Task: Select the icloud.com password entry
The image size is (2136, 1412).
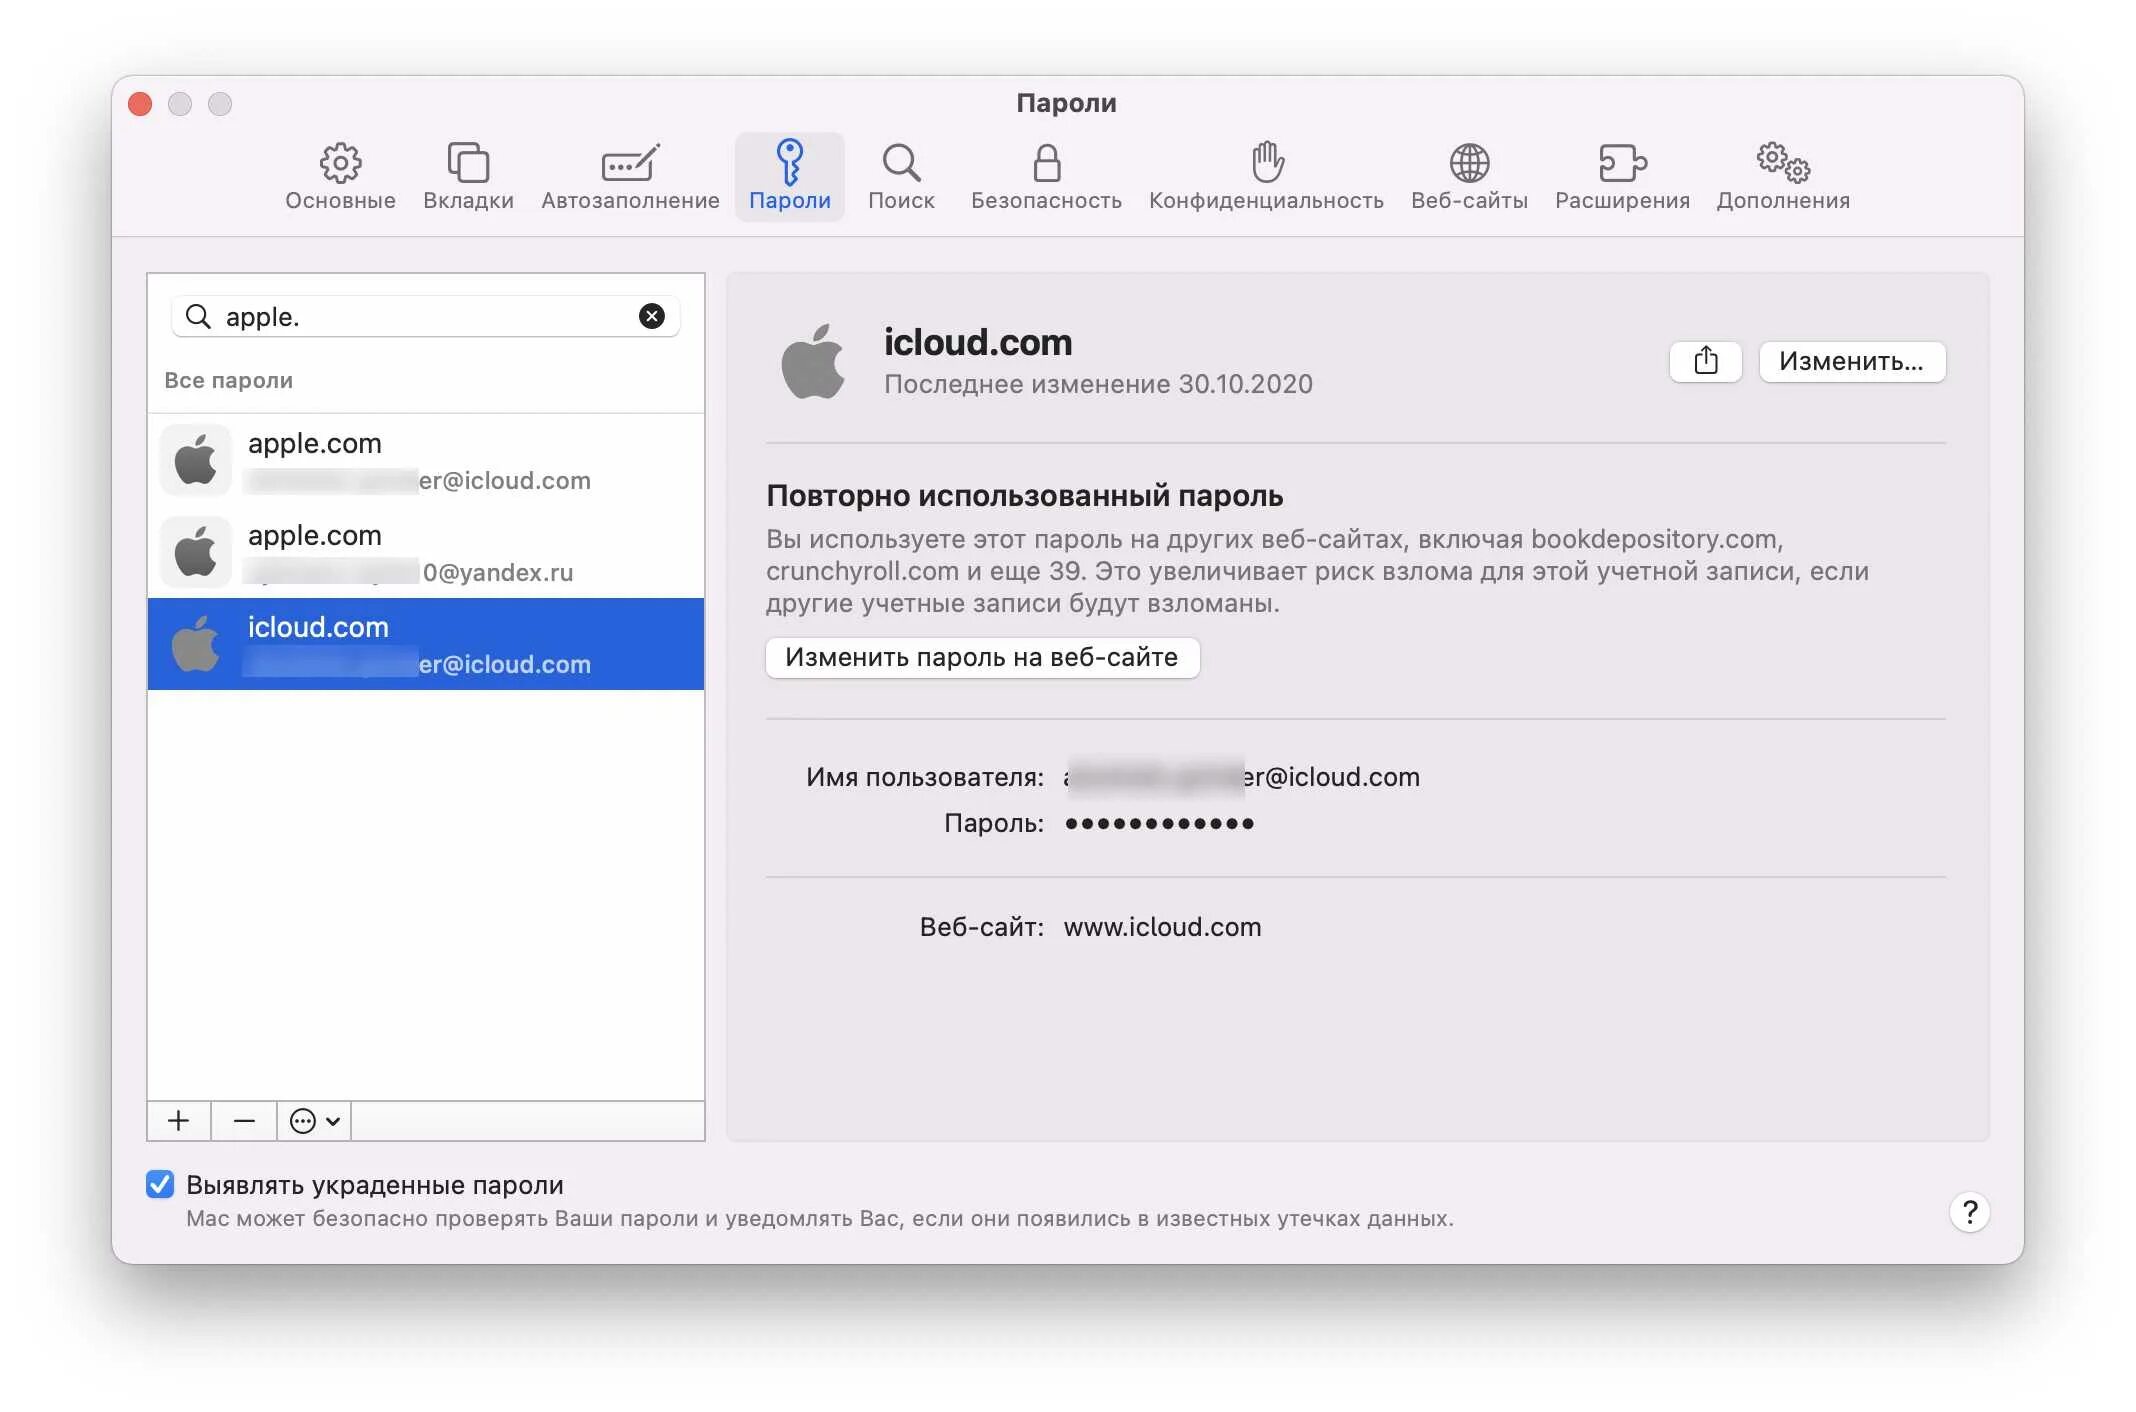Action: (426, 644)
